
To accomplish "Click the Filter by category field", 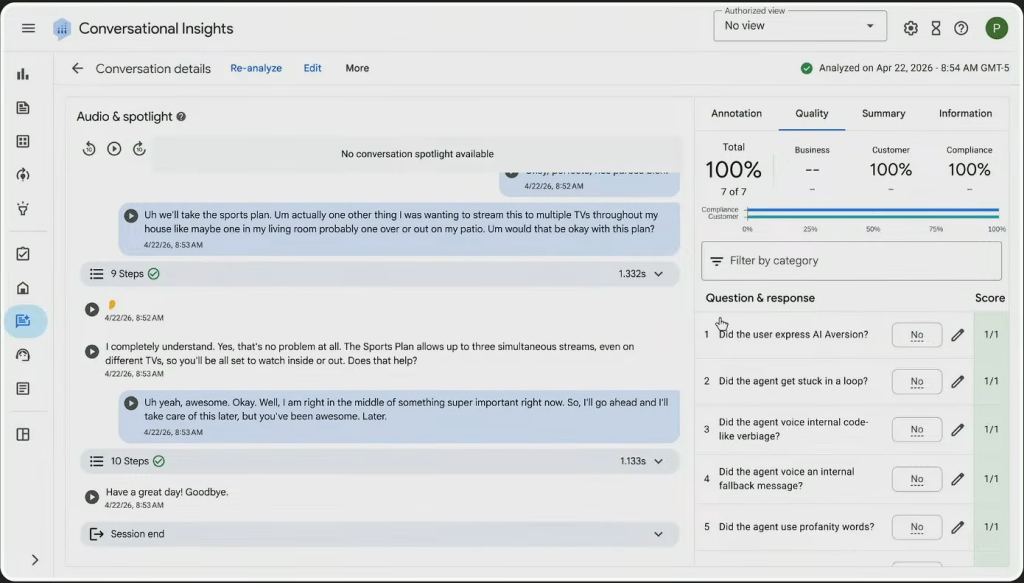I will (851, 261).
